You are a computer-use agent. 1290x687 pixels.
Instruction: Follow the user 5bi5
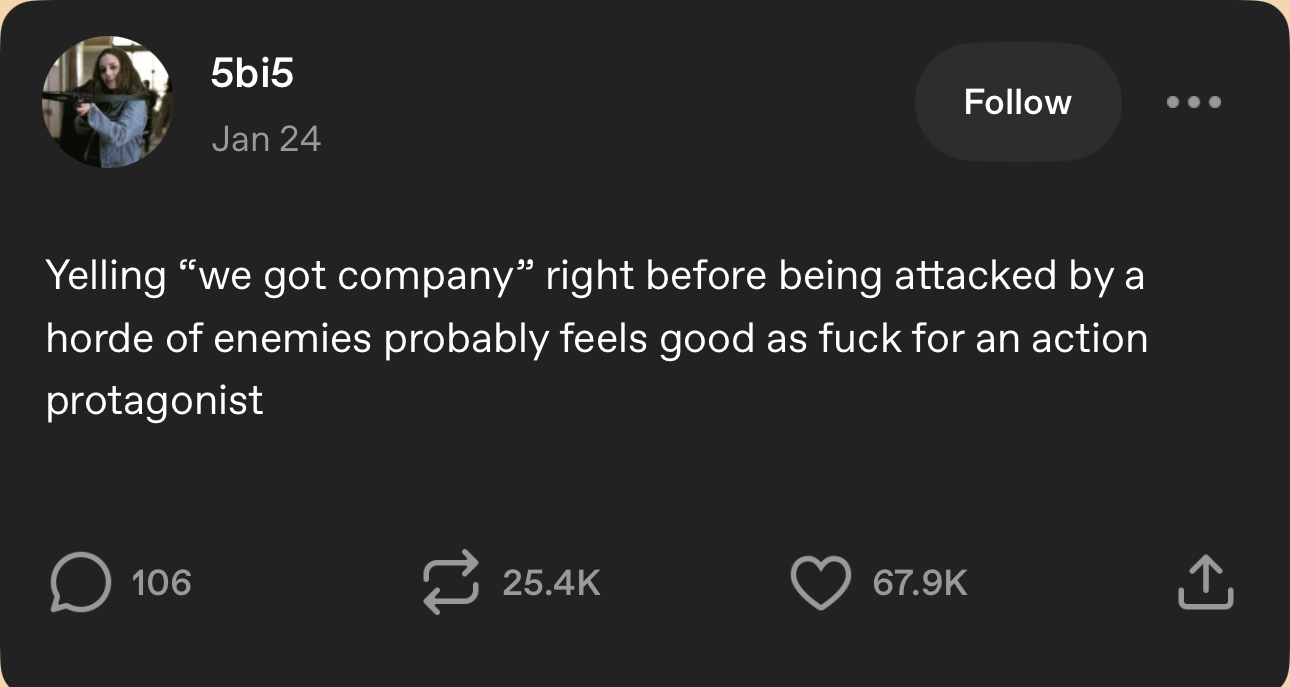(1017, 102)
